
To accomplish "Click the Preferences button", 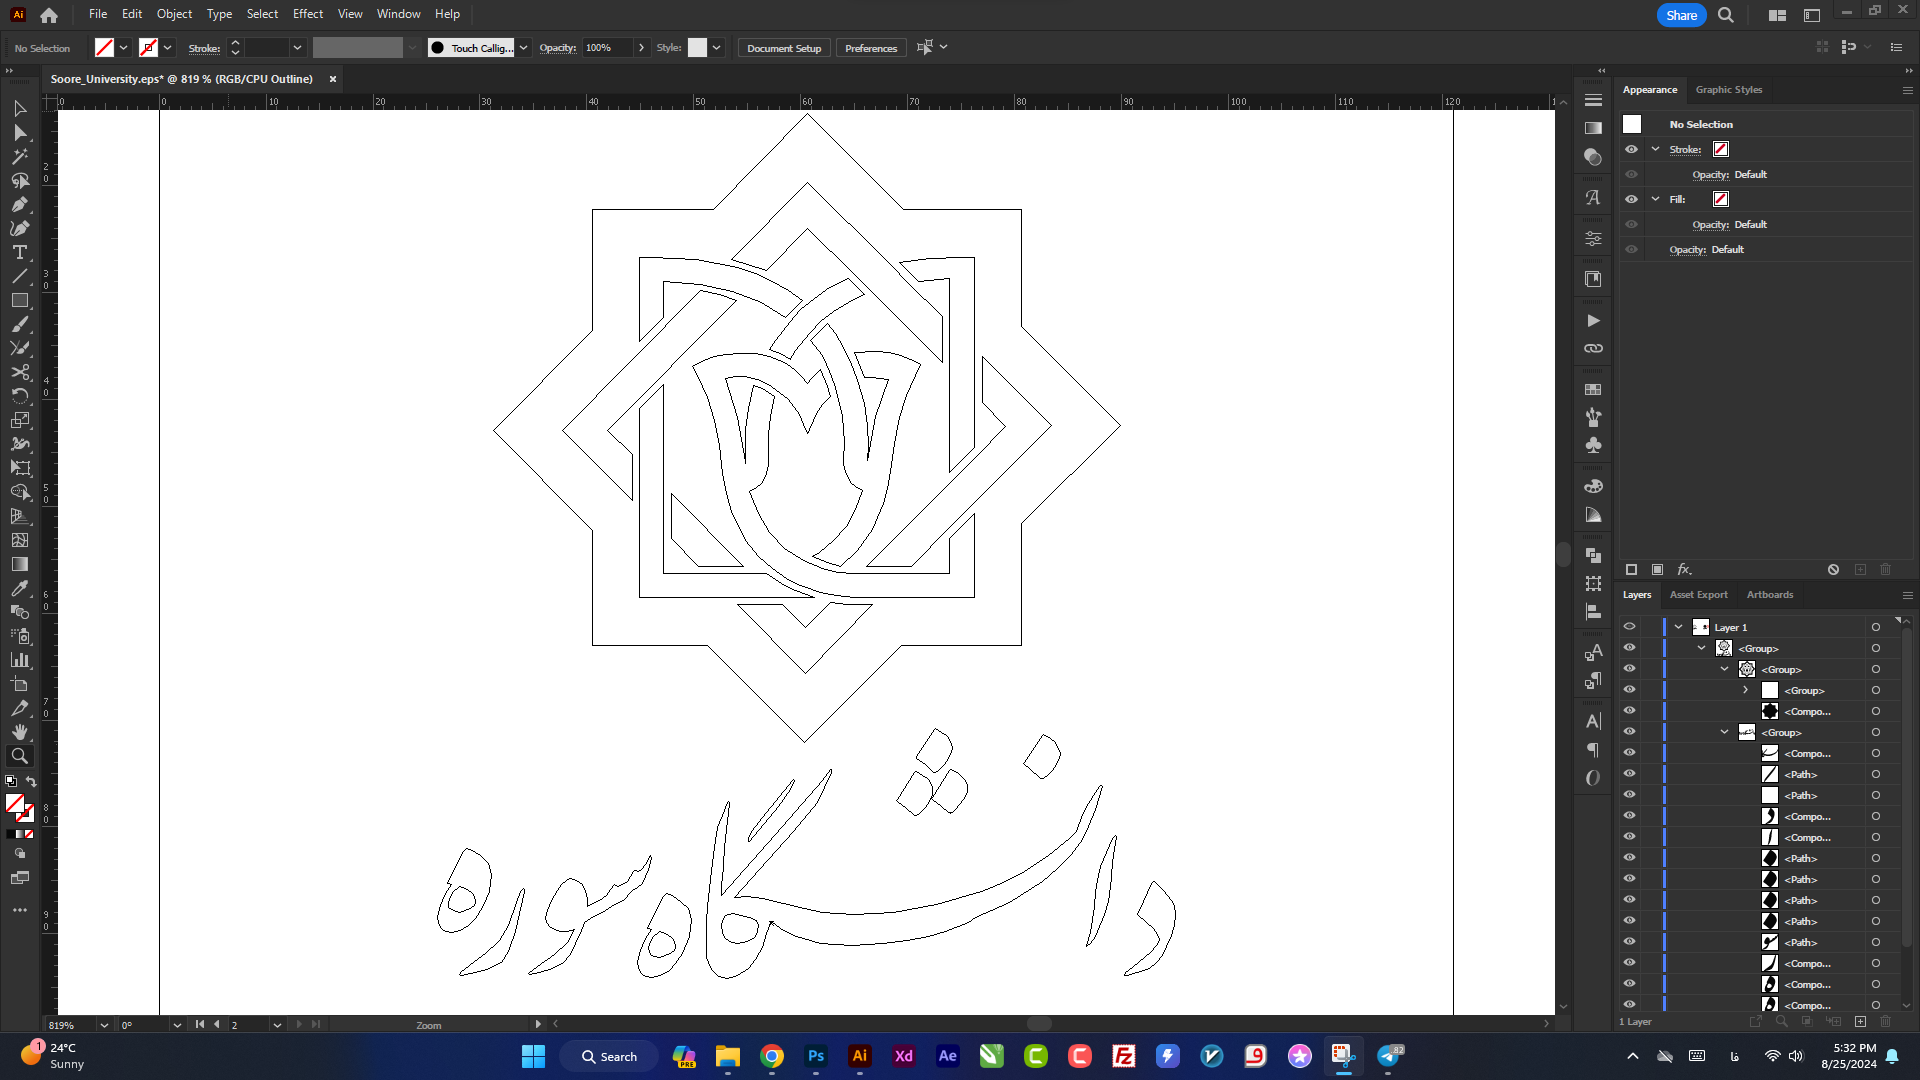I will click(870, 47).
